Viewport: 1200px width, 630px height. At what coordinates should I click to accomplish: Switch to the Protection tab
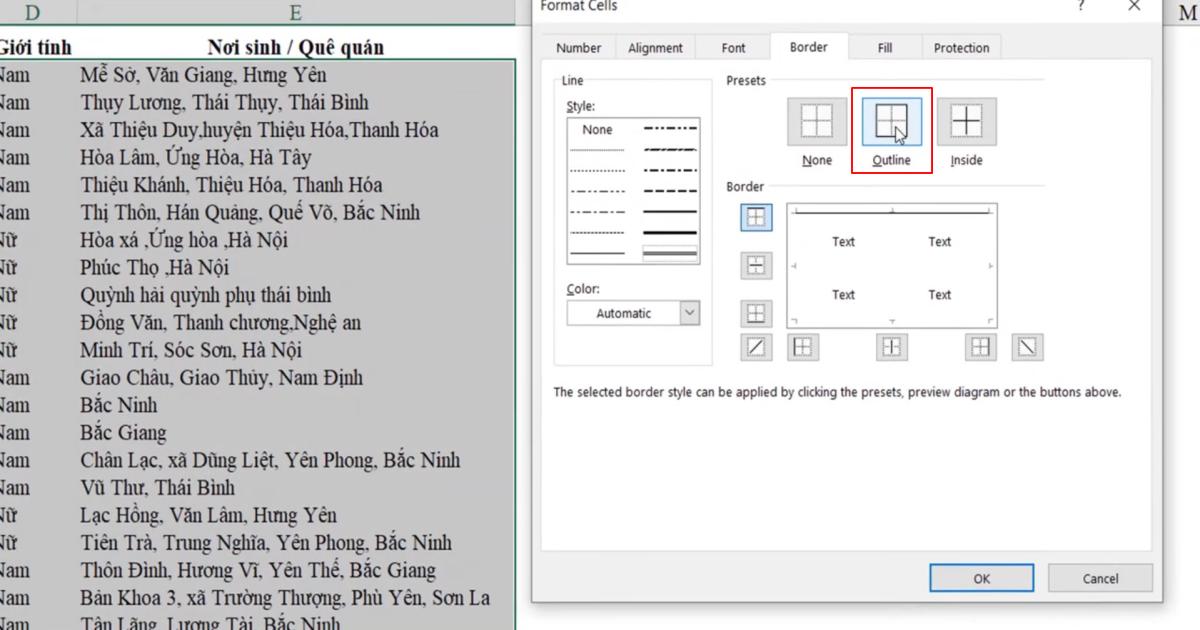point(961,47)
